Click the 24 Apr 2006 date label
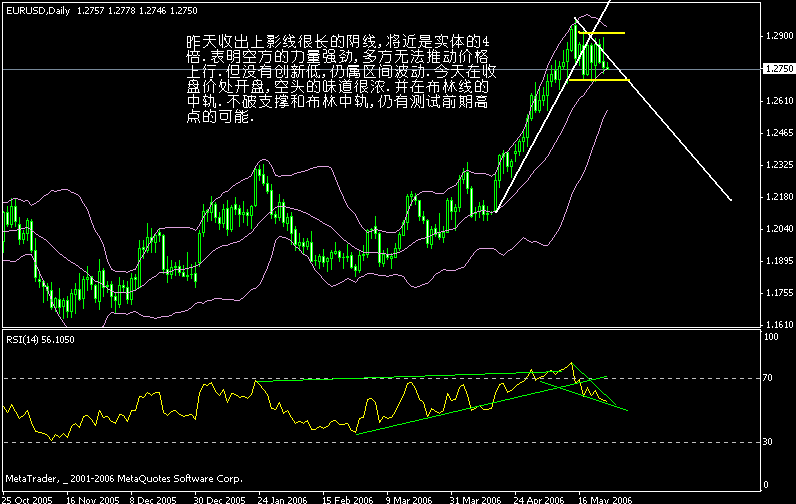The image size is (796, 504). coord(539,499)
